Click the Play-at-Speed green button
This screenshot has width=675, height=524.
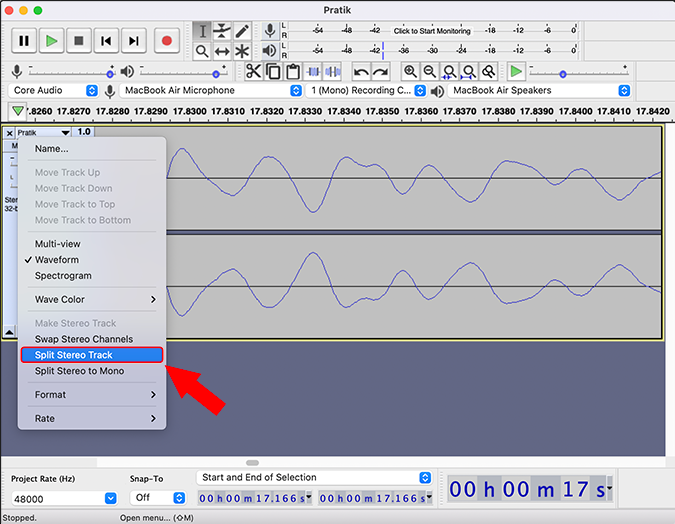[516, 71]
